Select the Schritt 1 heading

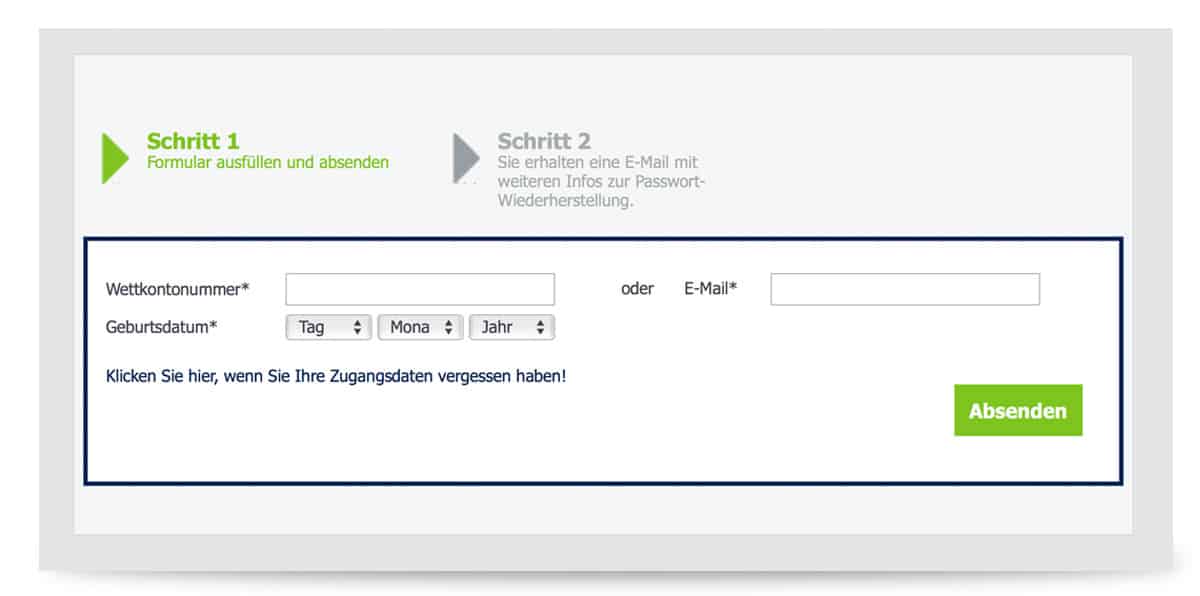[x=193, y=141]
